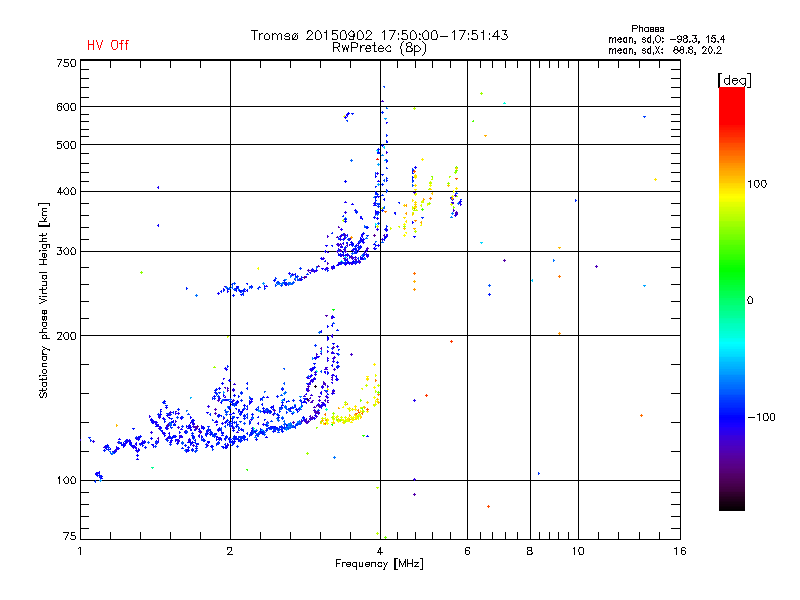Screen dimensions: 800x600
Task: Click the x-axis tick label '6'
Action: 467,551
